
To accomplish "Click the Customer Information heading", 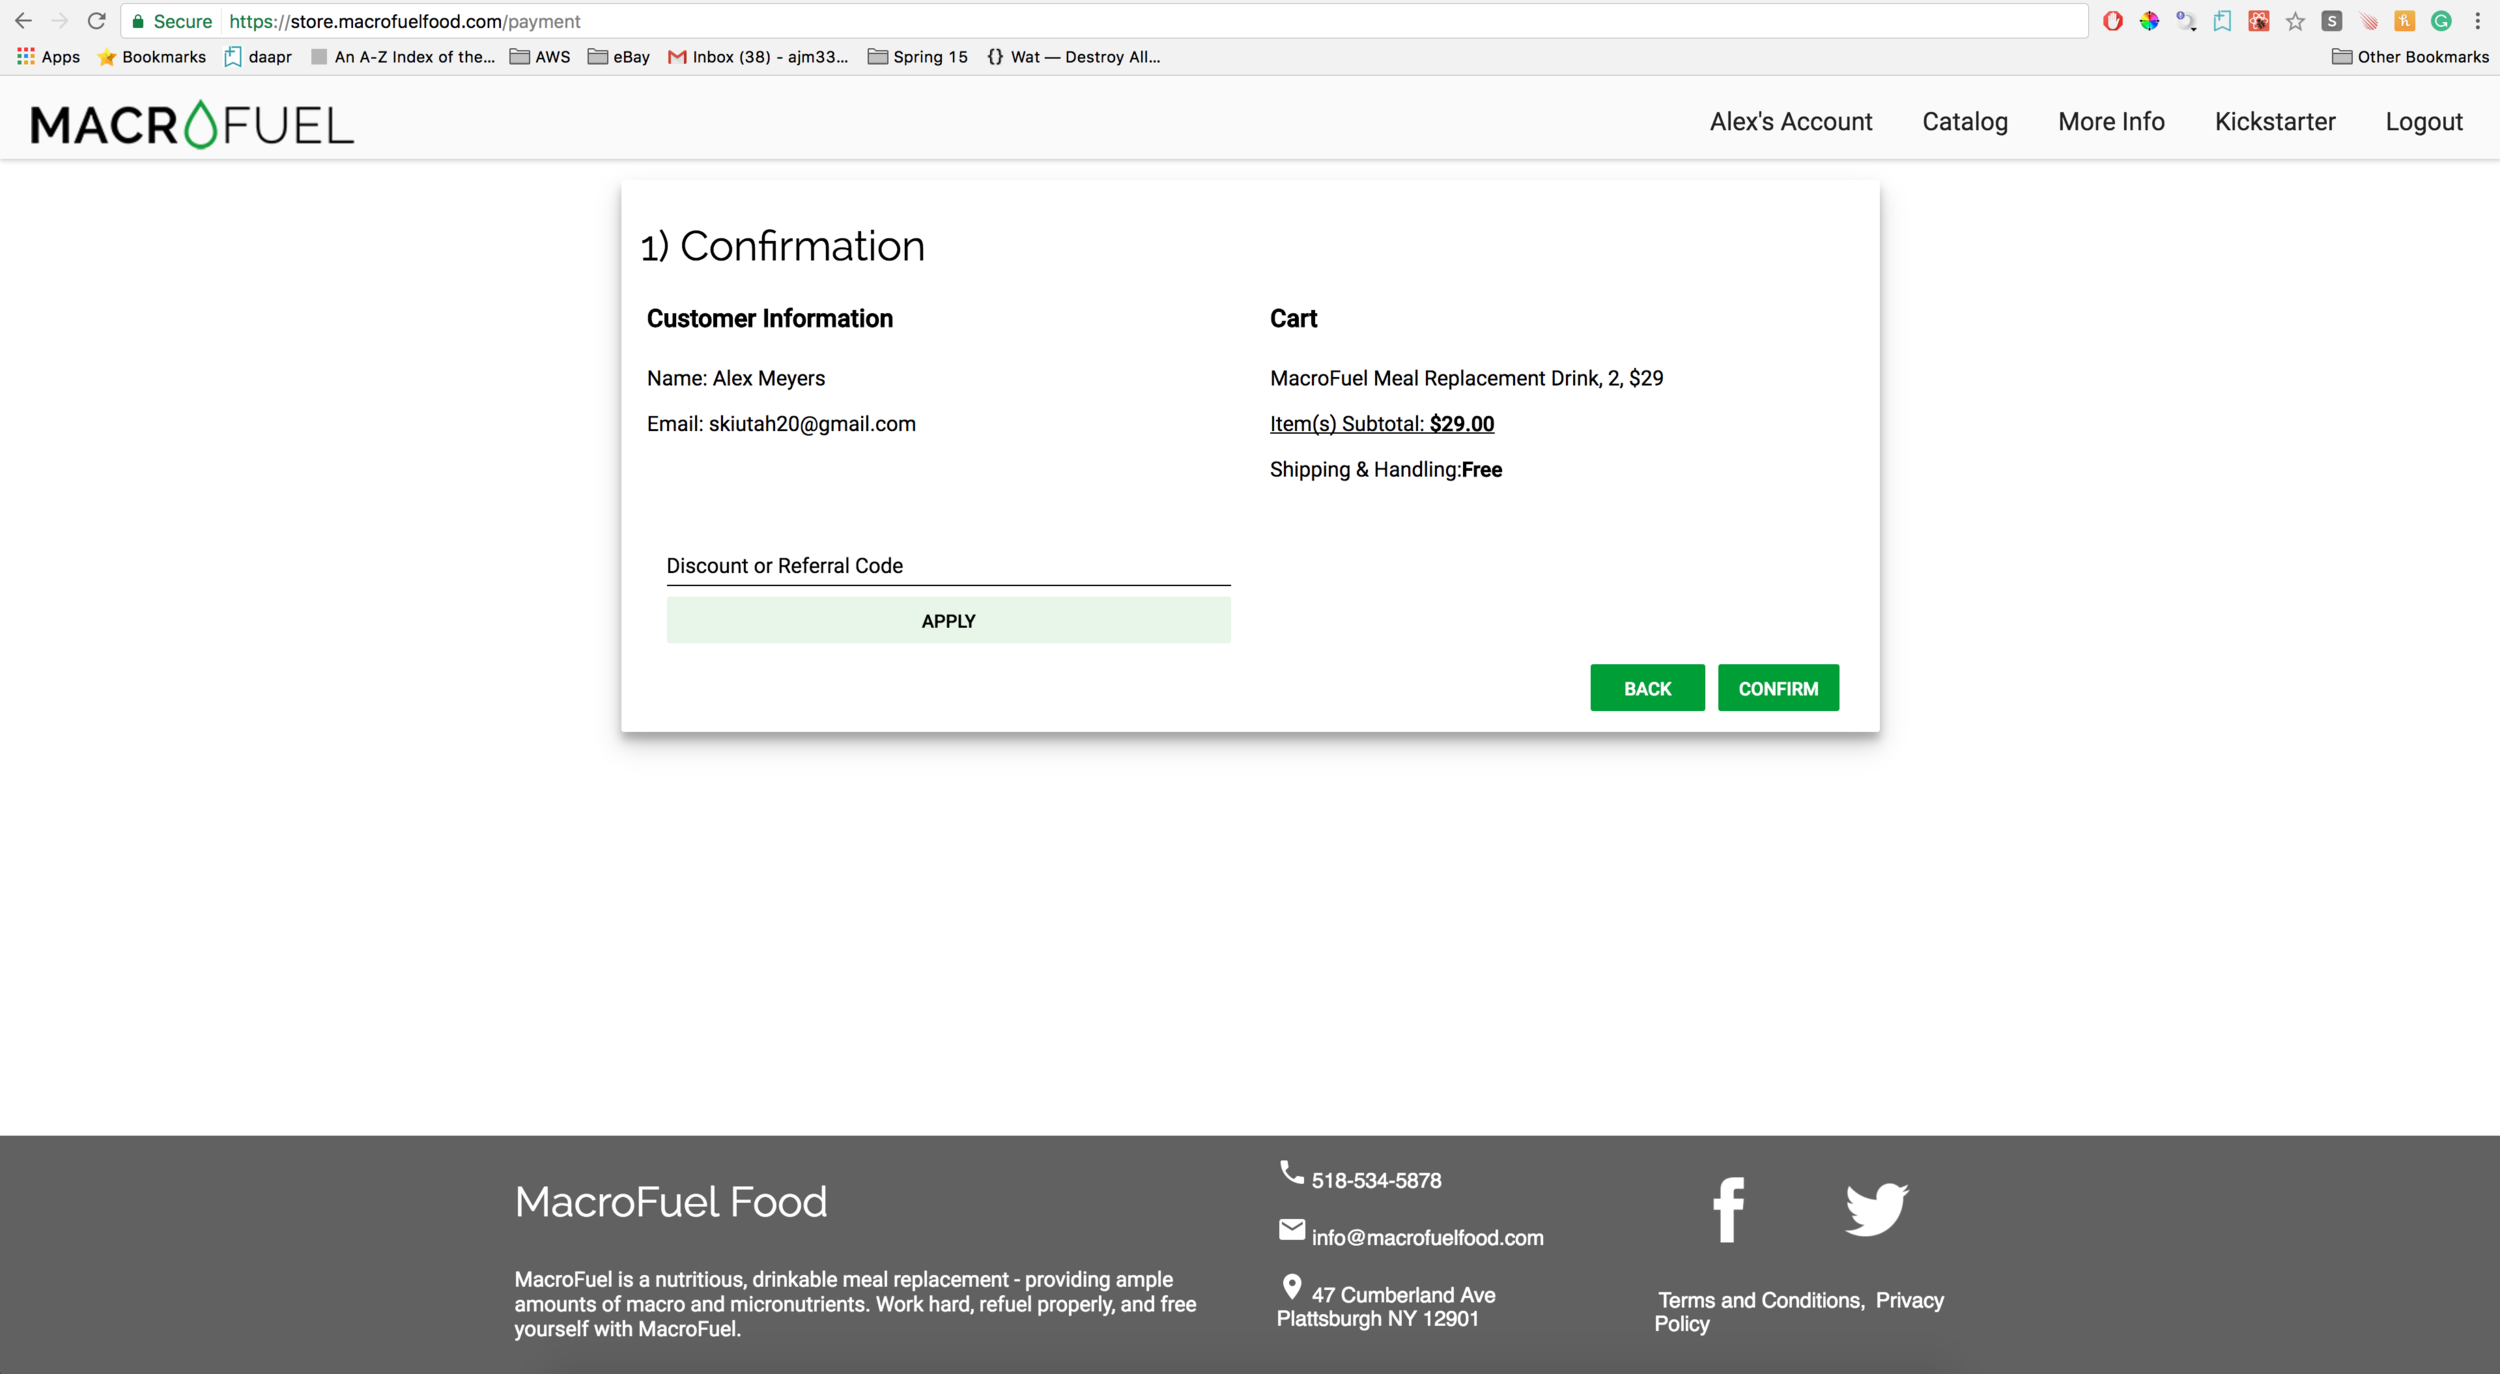I will (770, 318).
